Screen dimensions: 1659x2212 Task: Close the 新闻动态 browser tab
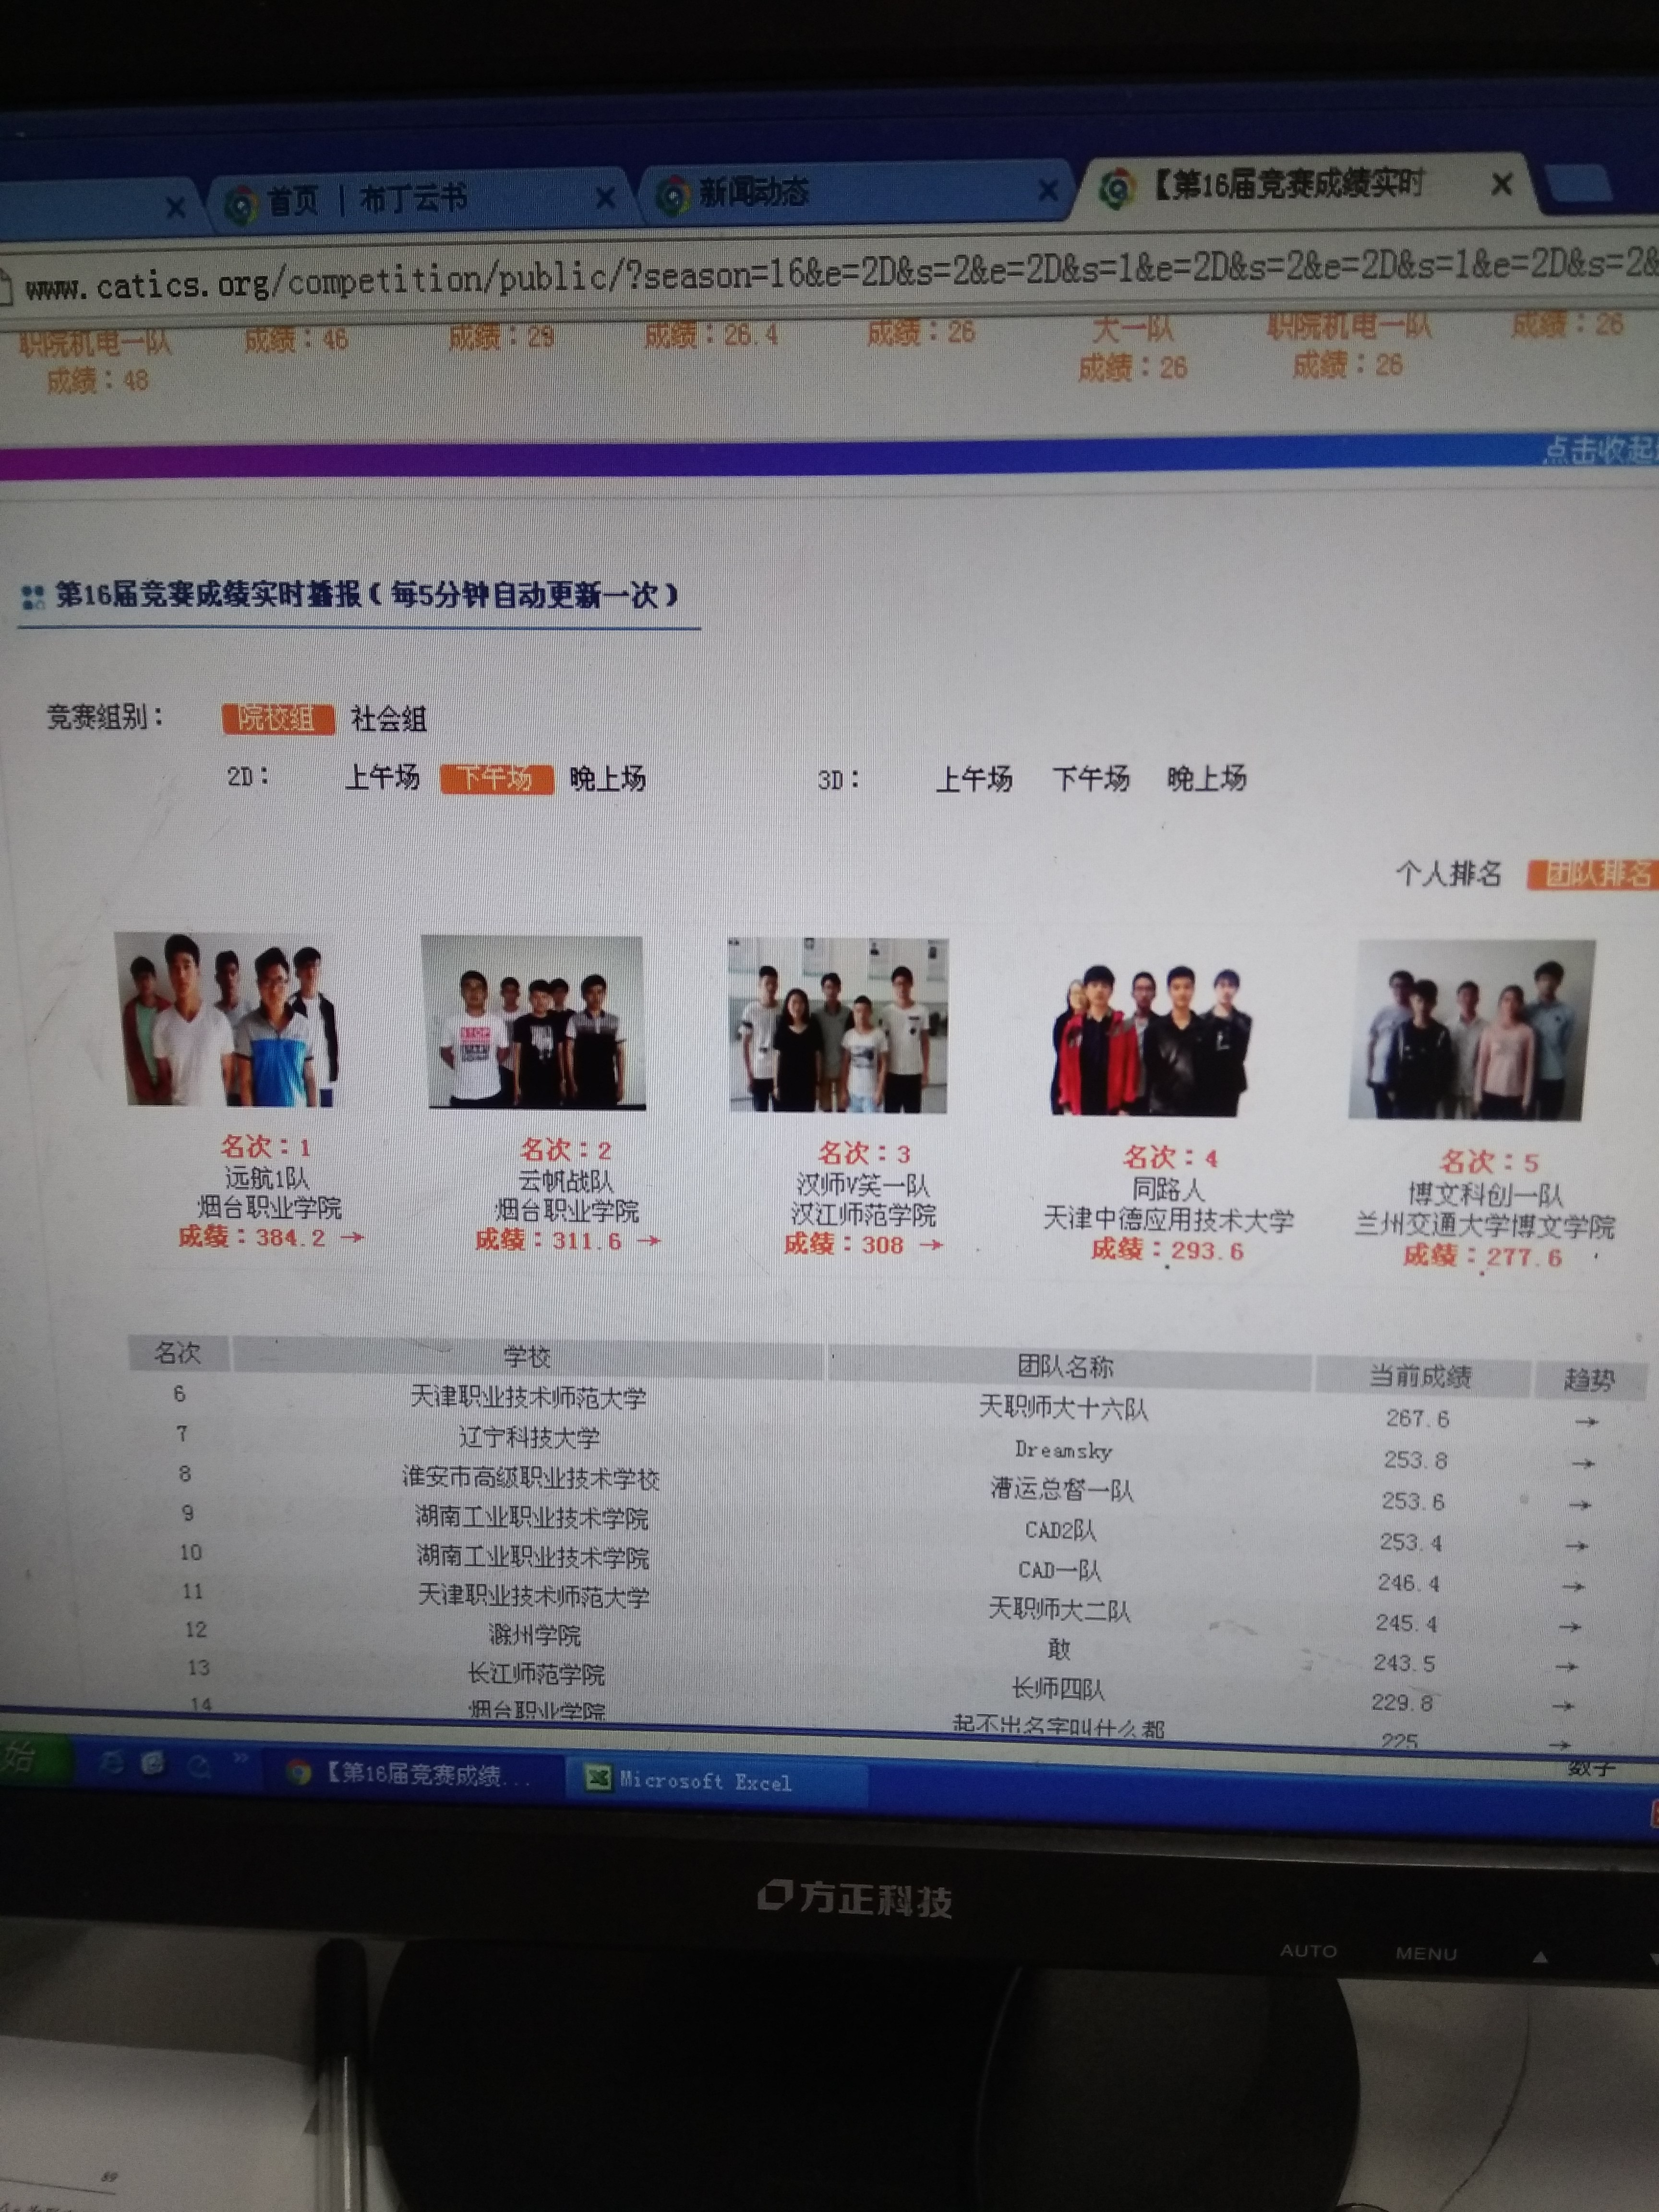point(1048,190)
